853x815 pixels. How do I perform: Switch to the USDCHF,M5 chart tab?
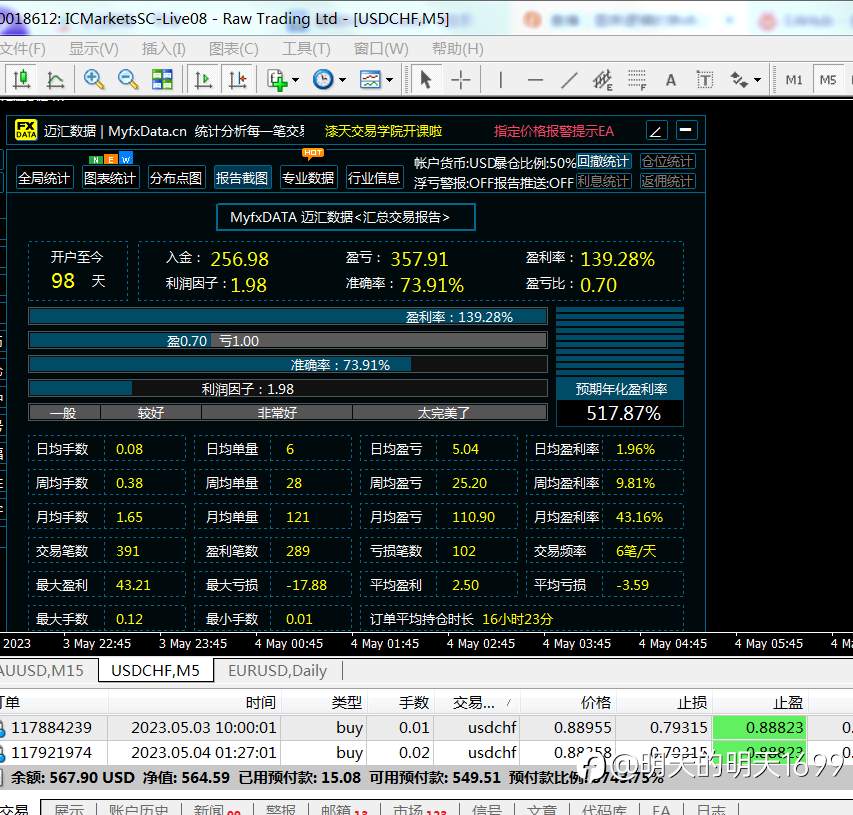pyautogui.click(x=156, y=670)
